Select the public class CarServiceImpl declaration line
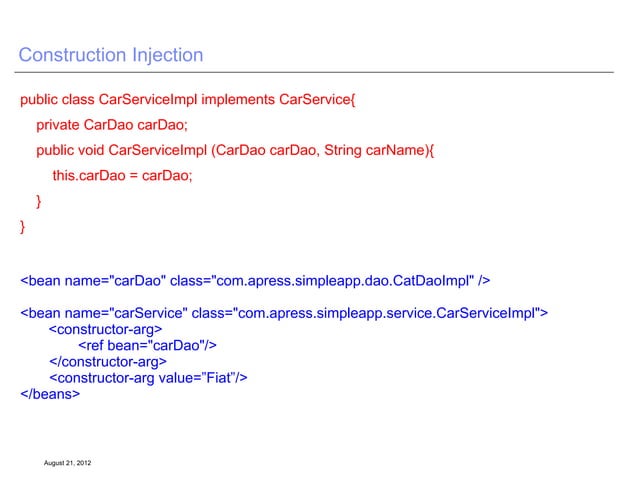 click(188, 100)
